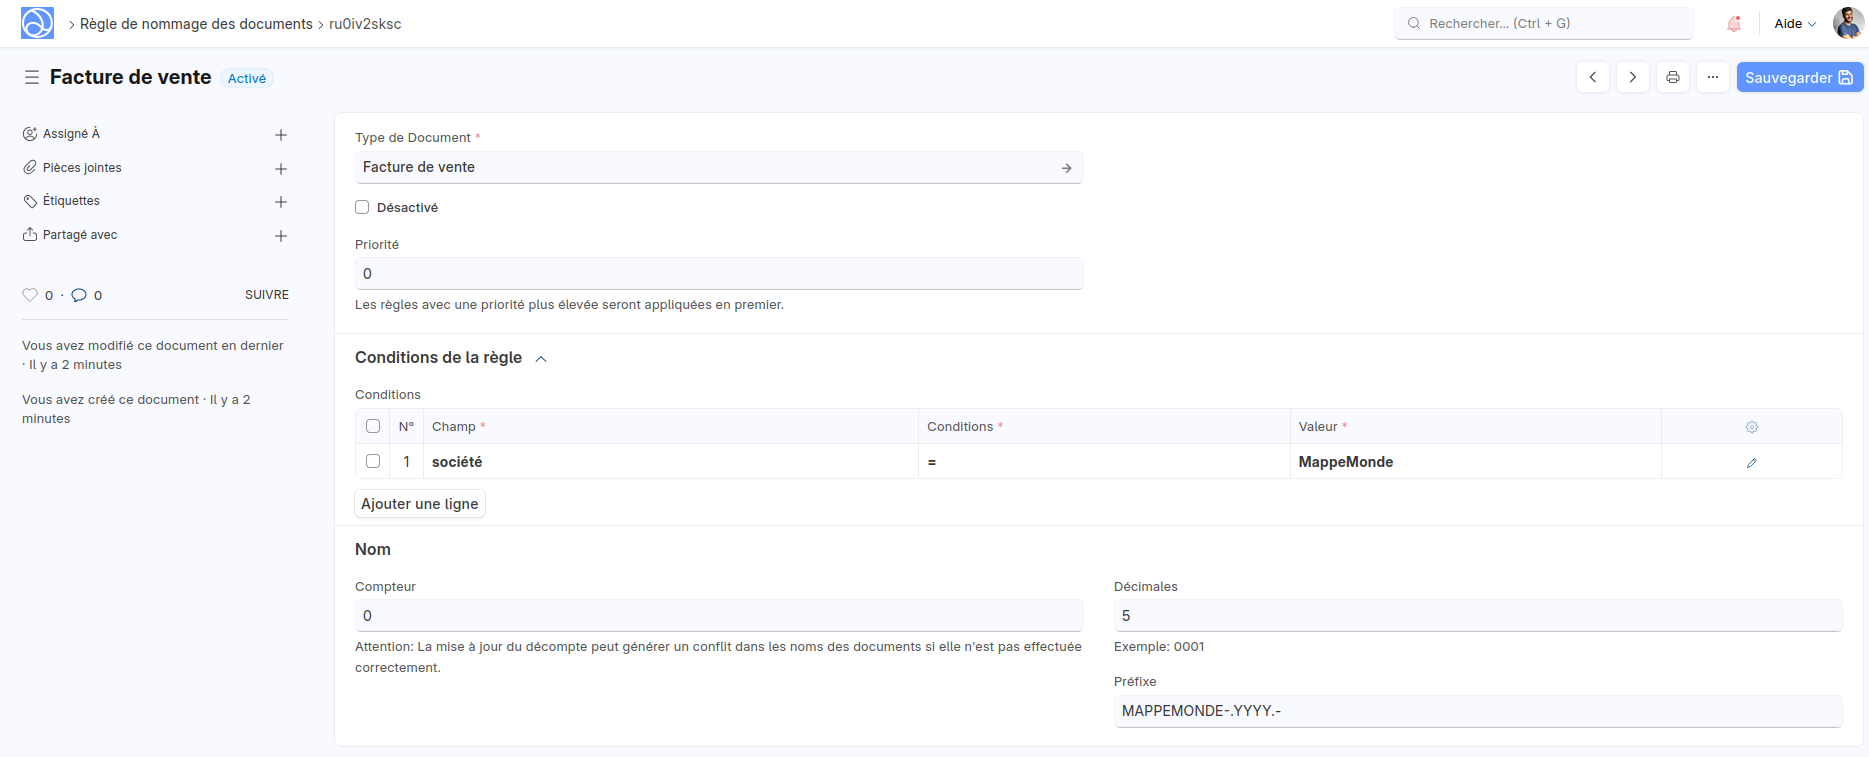Click Ajouter une ligne button

pos(420,504)
